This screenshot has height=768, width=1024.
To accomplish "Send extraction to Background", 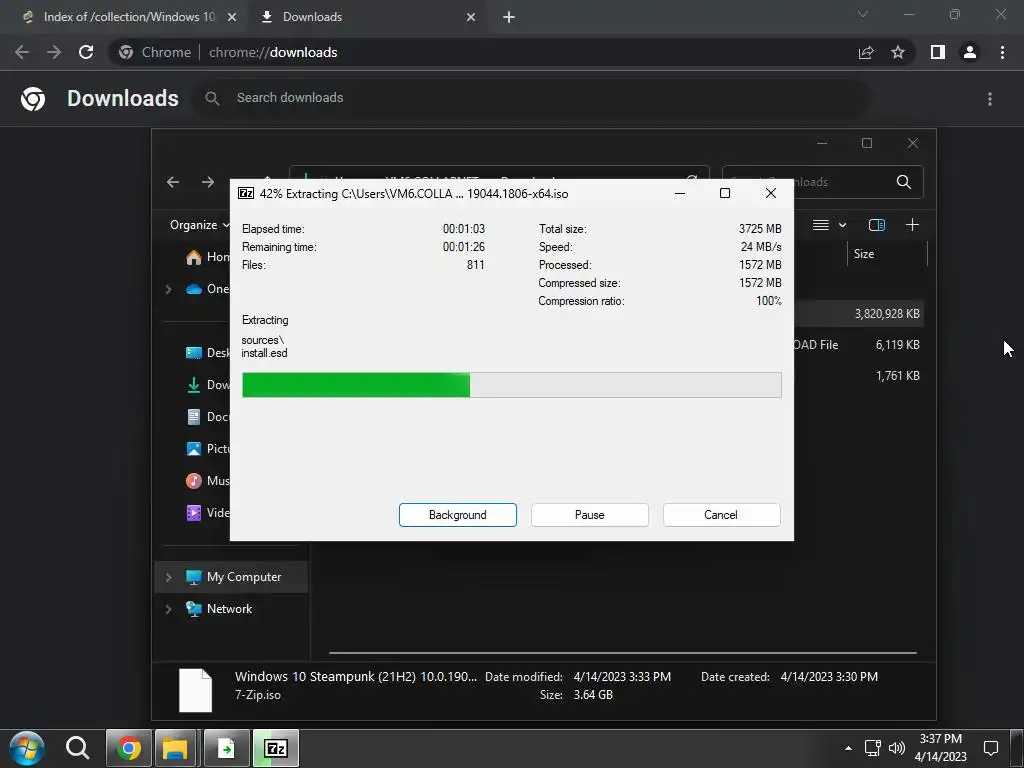I will coord(457,515).
